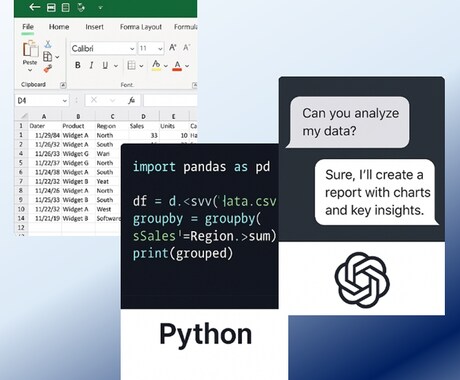Toggle Bold formatting
The height and width of the screenshot is (380, 460).
[78, 65]
